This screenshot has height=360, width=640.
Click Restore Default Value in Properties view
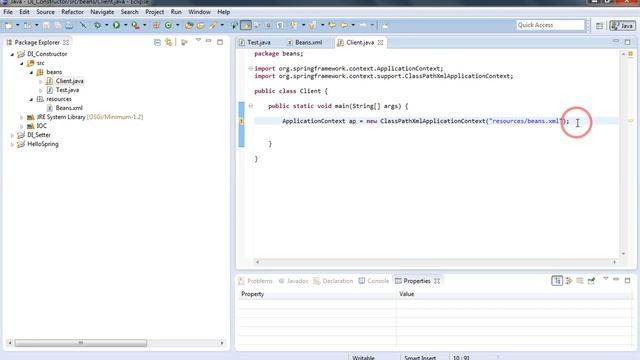[x=580, y=281]
